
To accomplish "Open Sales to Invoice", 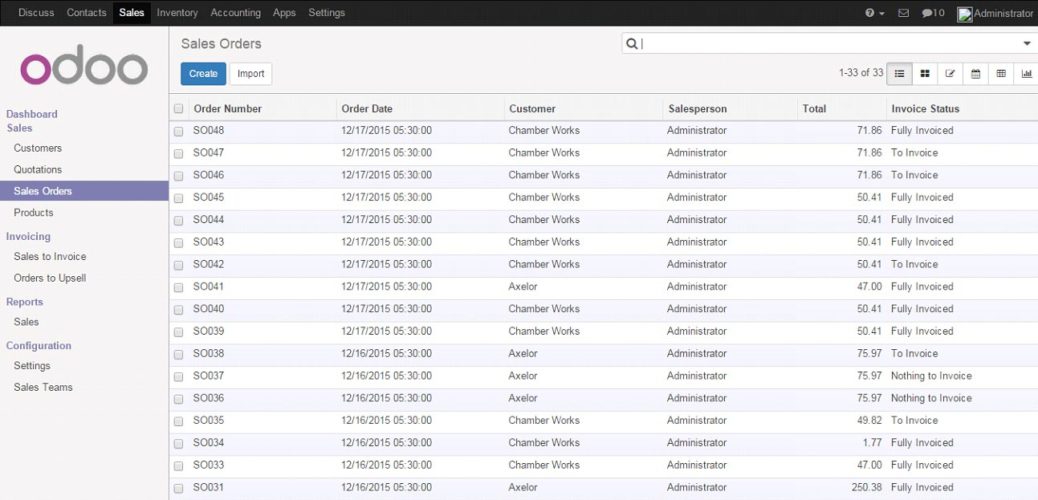I will [50, 256].
